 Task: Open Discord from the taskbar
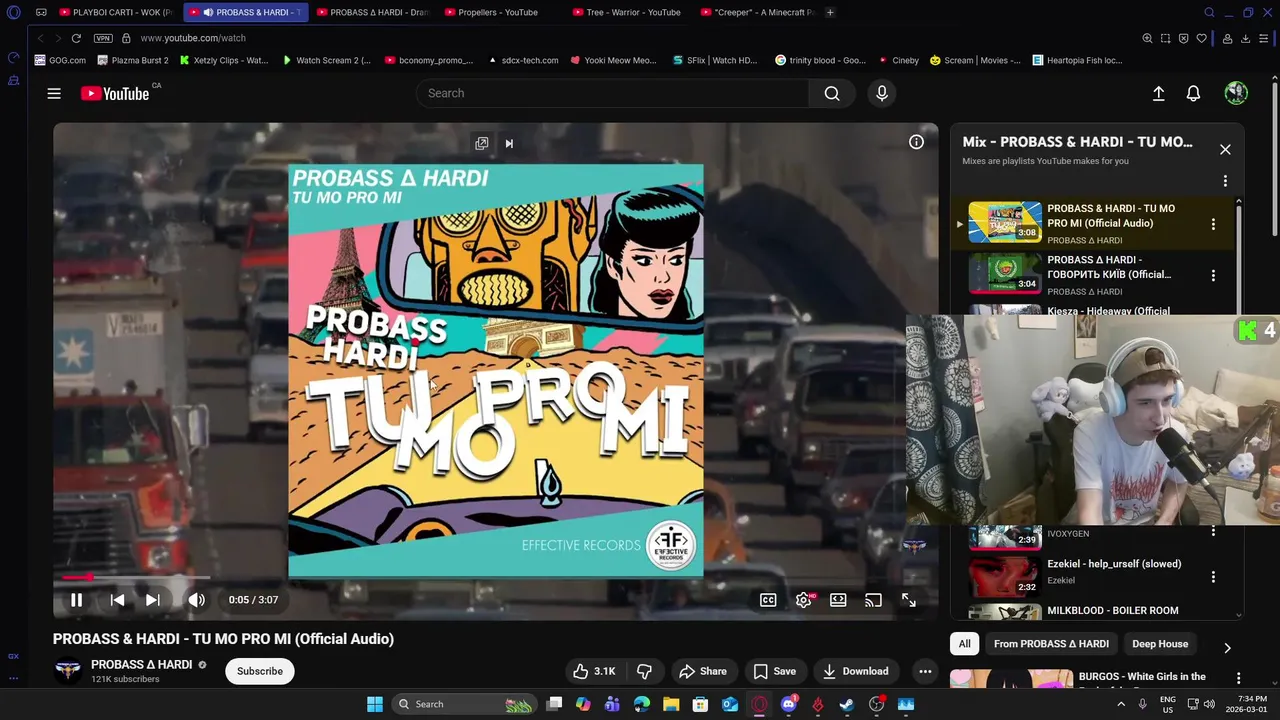click(788, 704)
